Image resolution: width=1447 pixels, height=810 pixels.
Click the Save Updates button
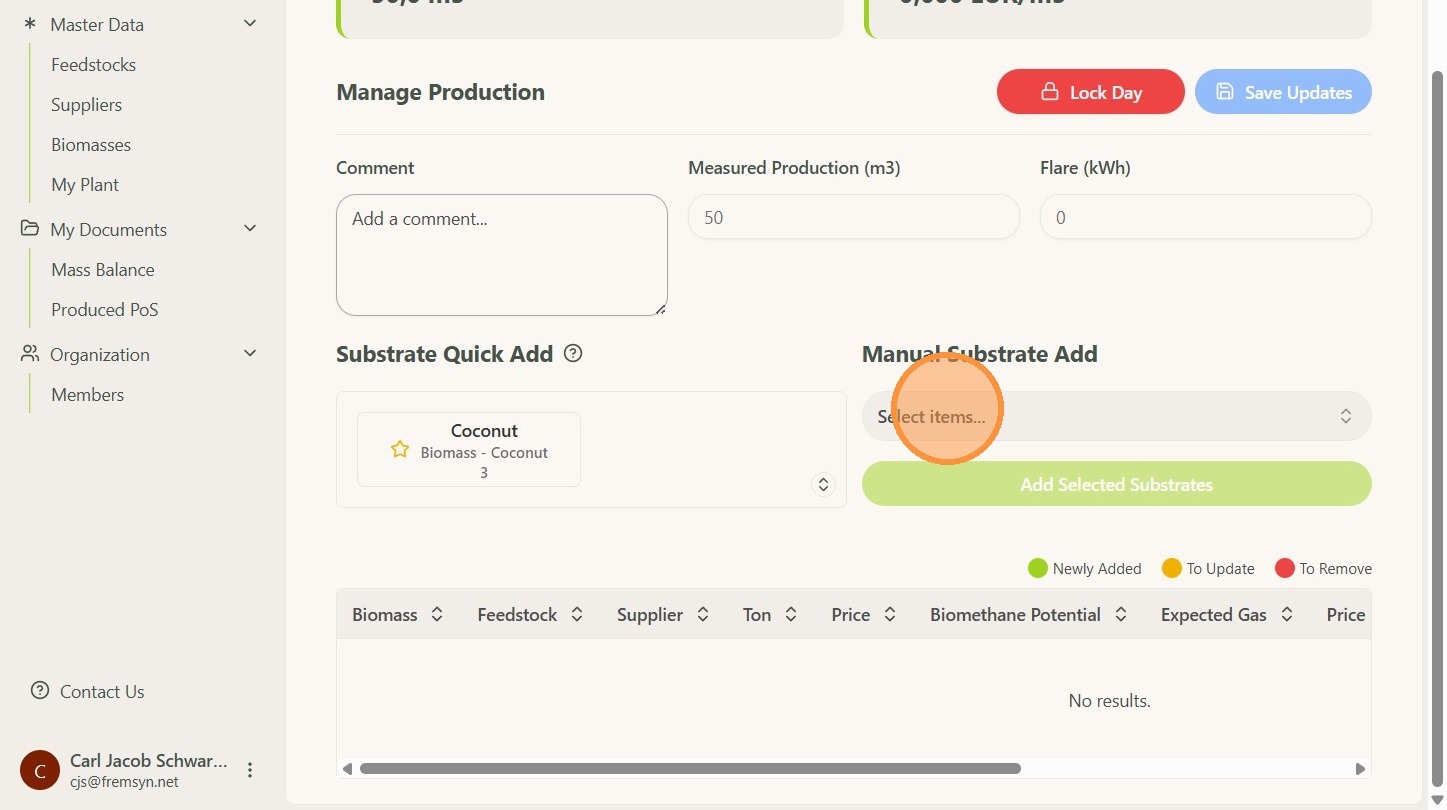pos(1283,92)
